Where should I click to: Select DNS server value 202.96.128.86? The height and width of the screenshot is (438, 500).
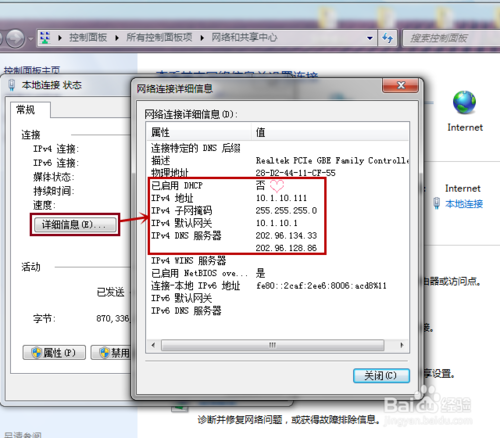pos(286,248)
